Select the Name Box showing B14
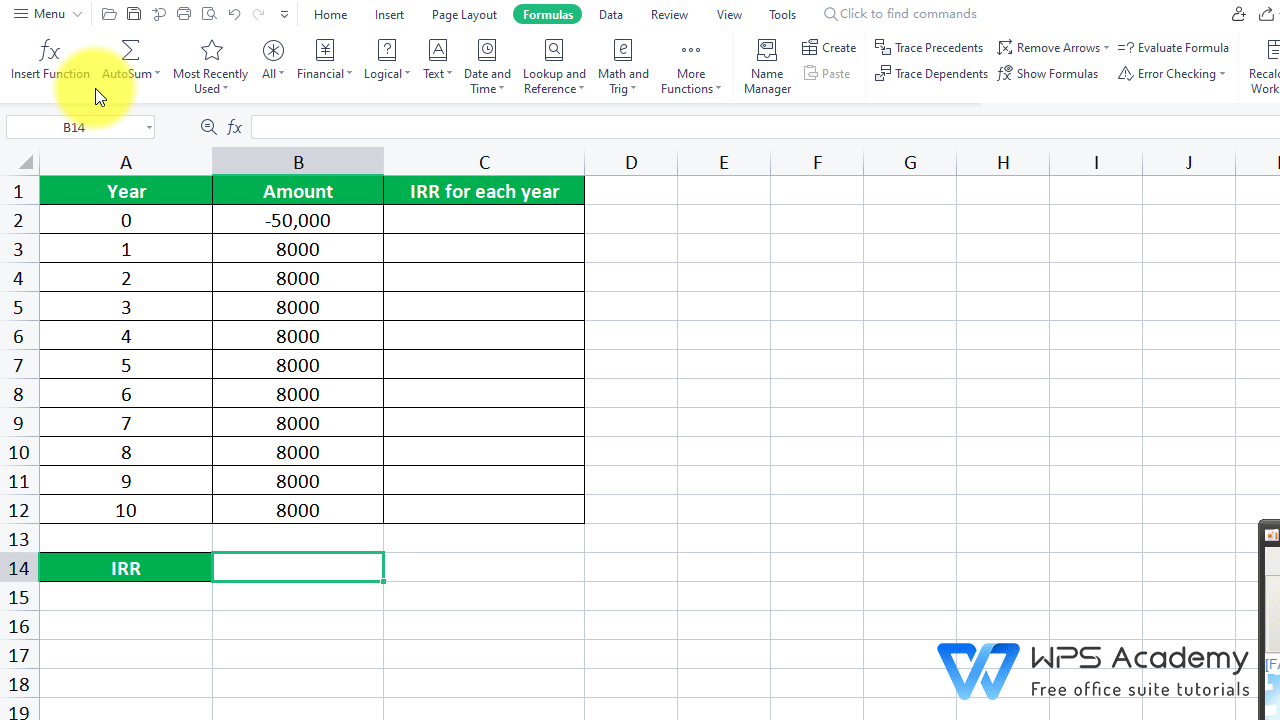Screen dimensions: 1280x720 pyautogui.click(x=74, y=126)
